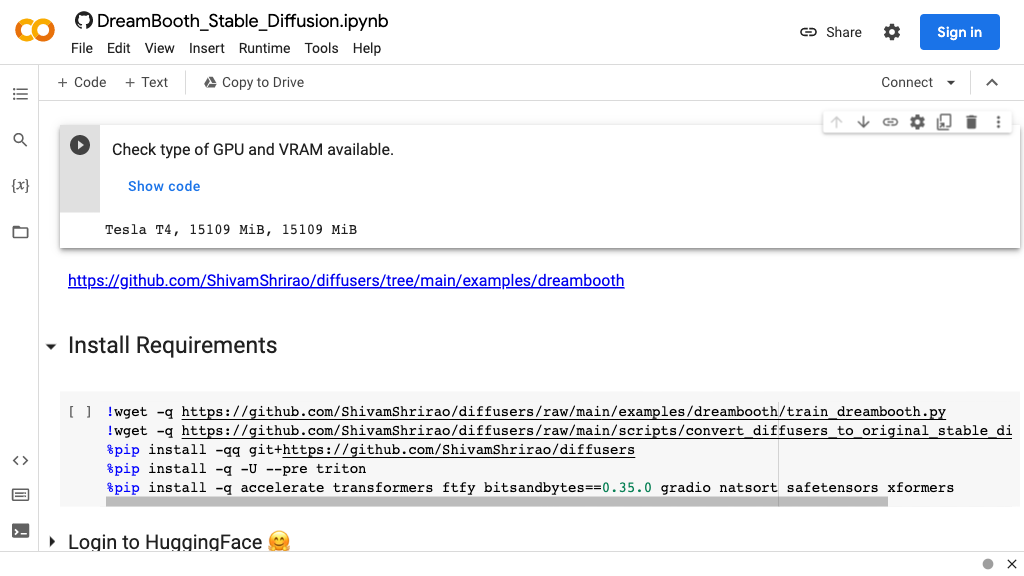Collapse the header with chevron
This screenshot has height=576, width=1024.
click(992, 83)
